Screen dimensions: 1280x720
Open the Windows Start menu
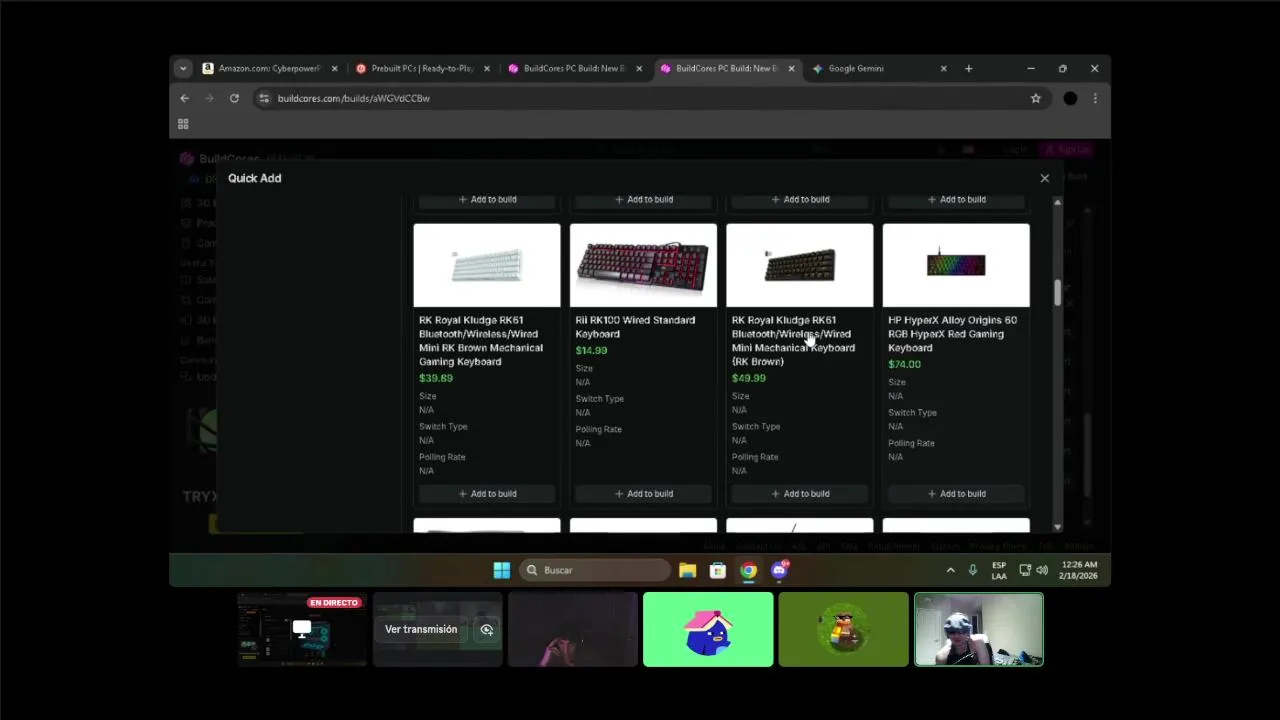pyautogui.click(x=502, y=570)
